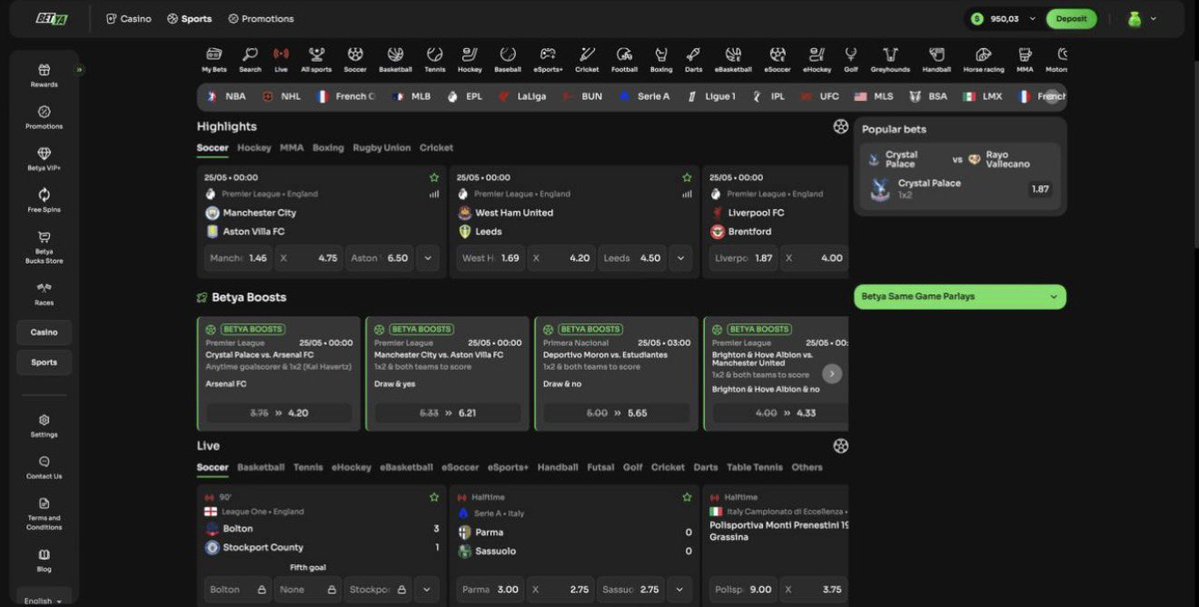Screen dimensions: 1199x607
Task: Select the eBasketball icon
Action: 733,60
